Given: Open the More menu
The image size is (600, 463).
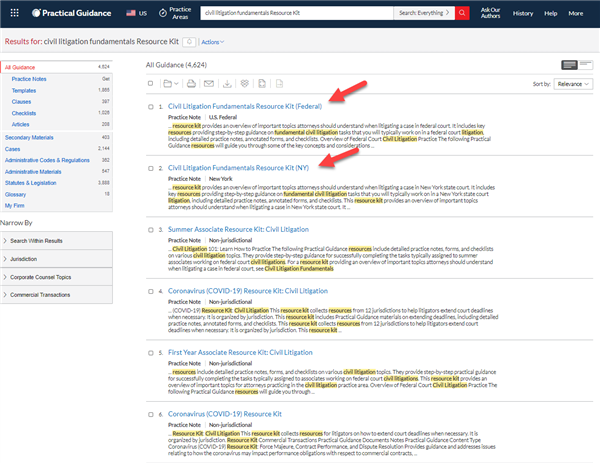Looking at the screenshot, I should point(576,13).
